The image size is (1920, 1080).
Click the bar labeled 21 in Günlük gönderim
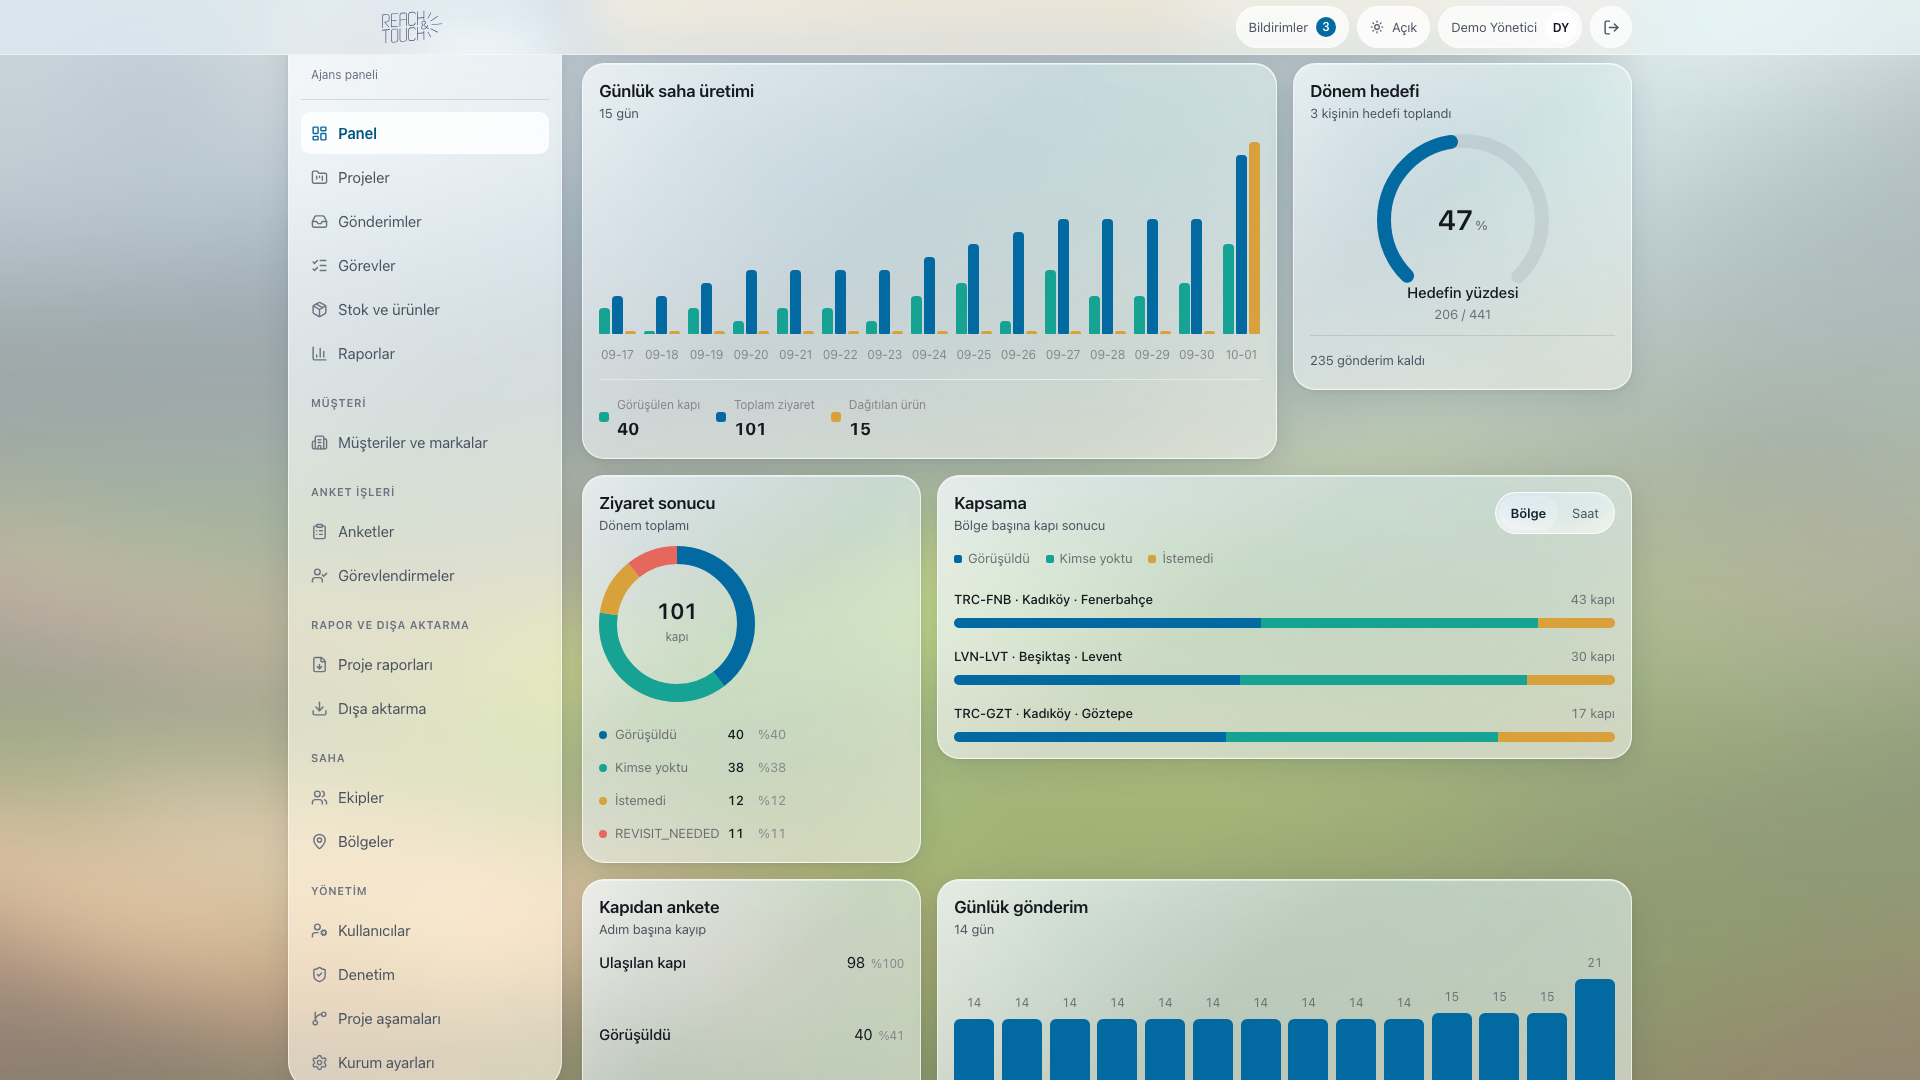coord(1594,1029)
